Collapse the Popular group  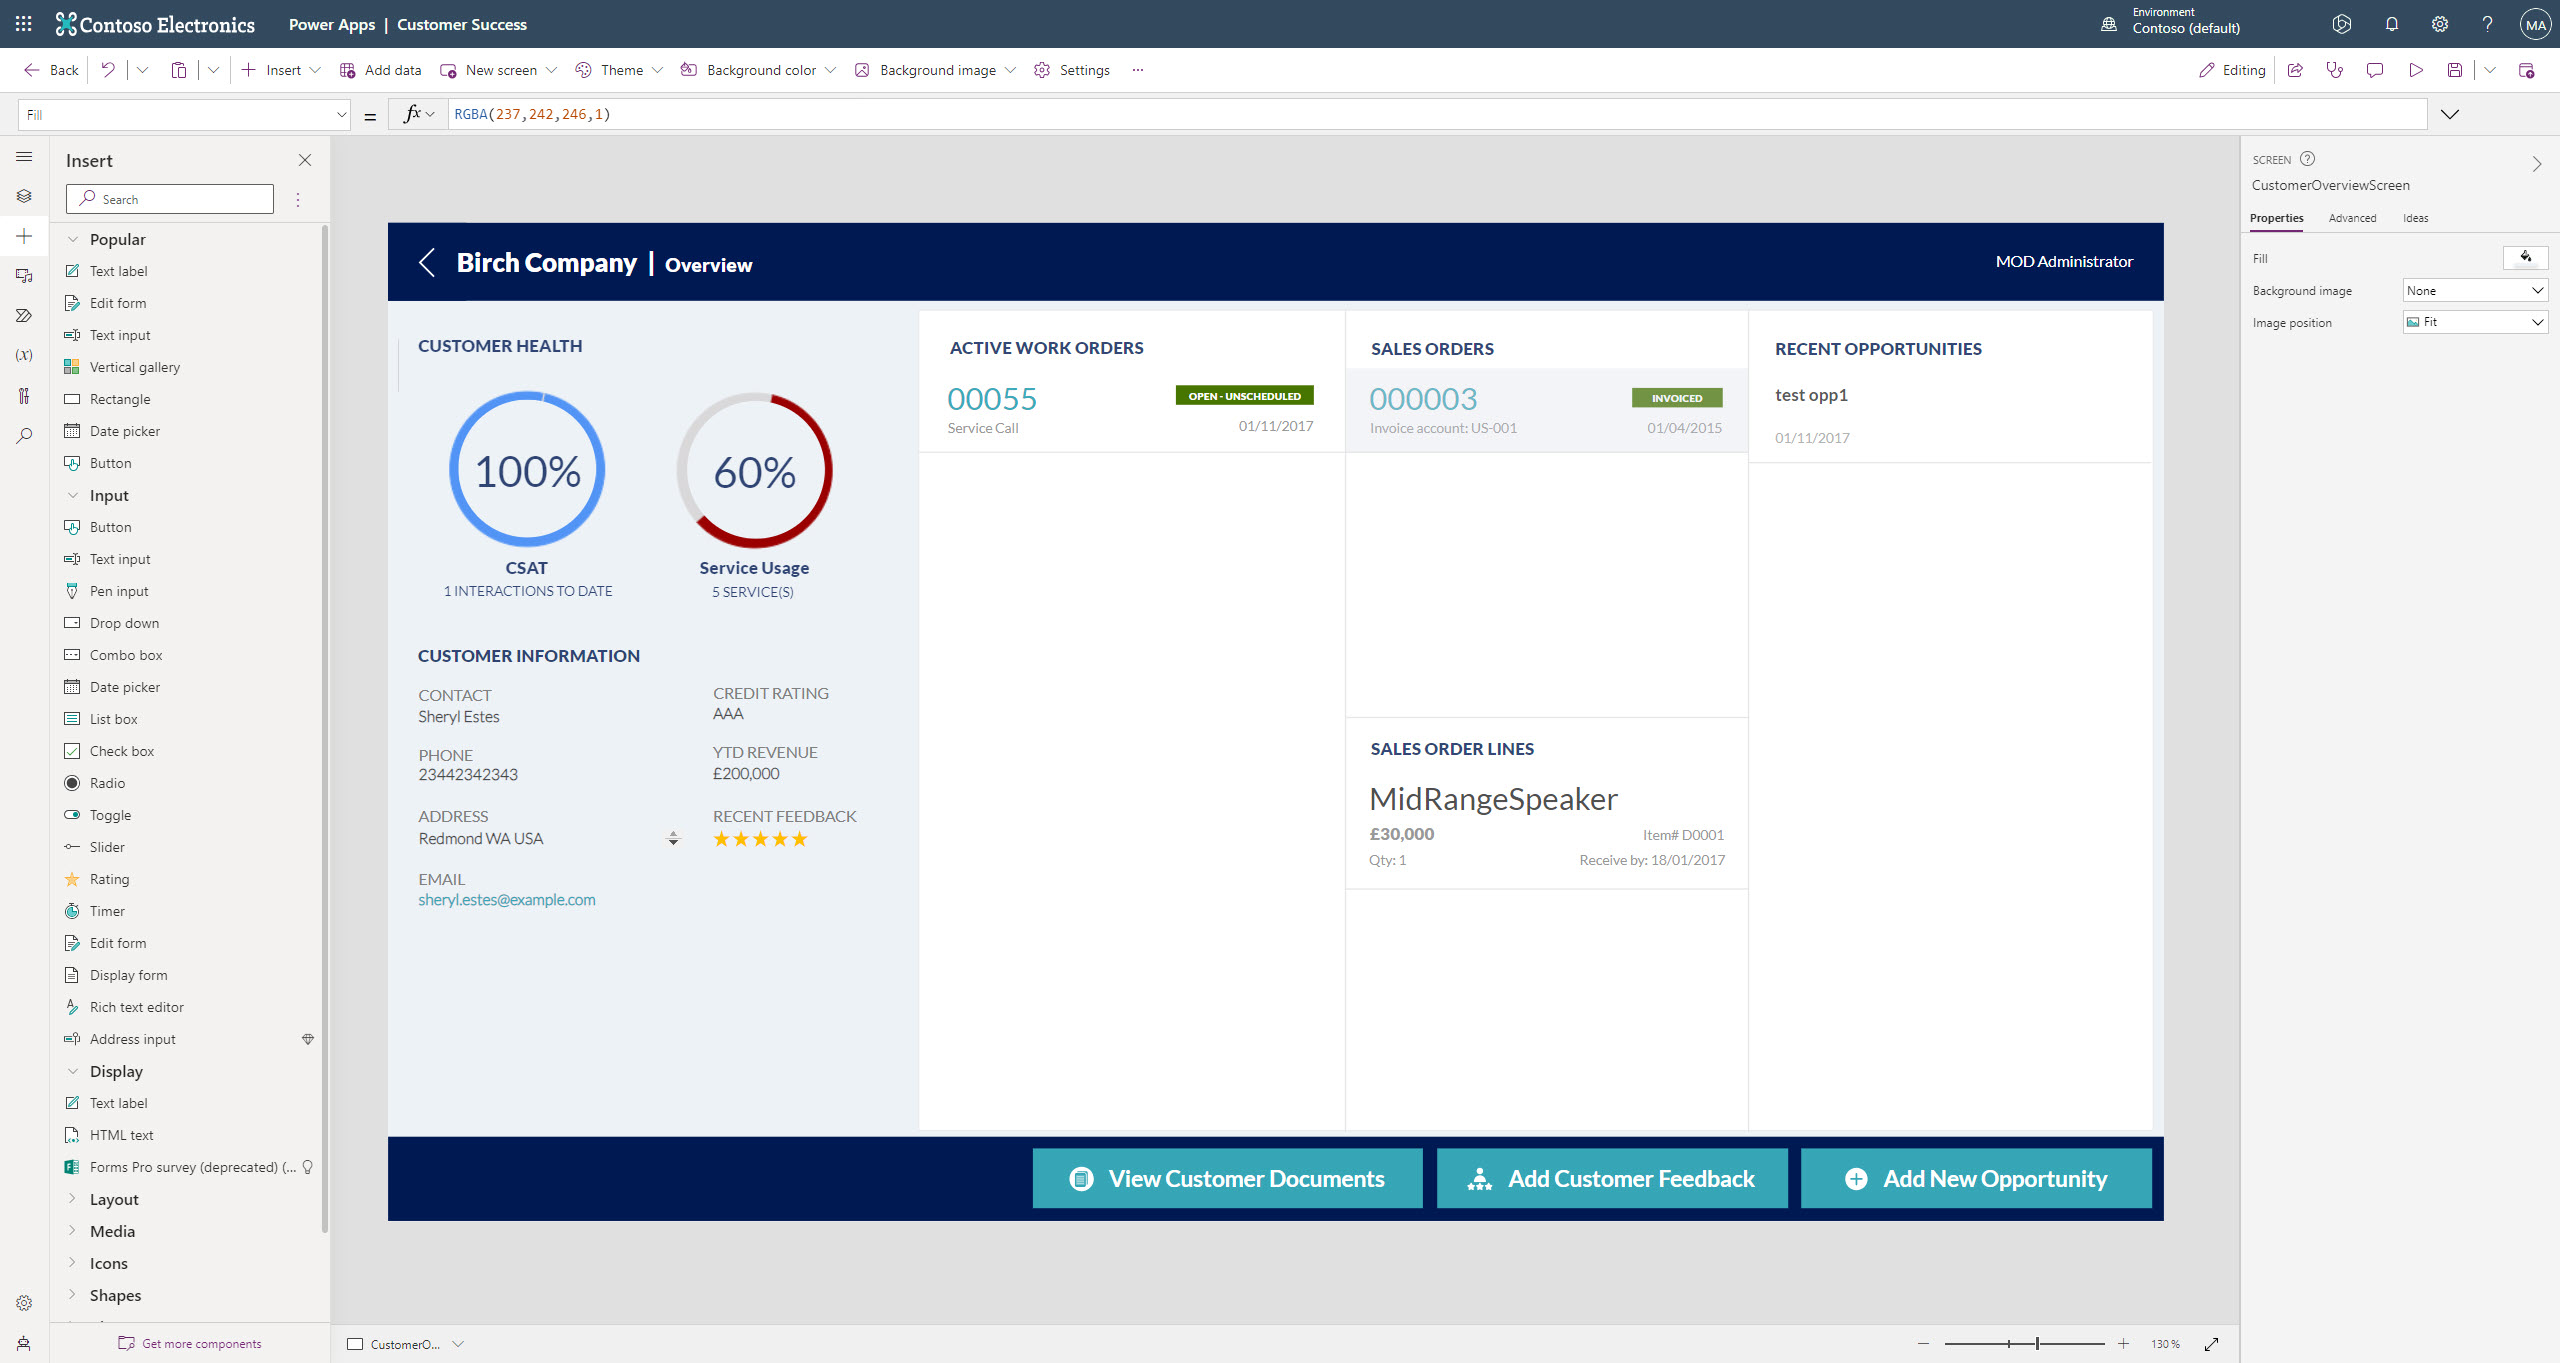pyautogui.click(x=72, y=239)
